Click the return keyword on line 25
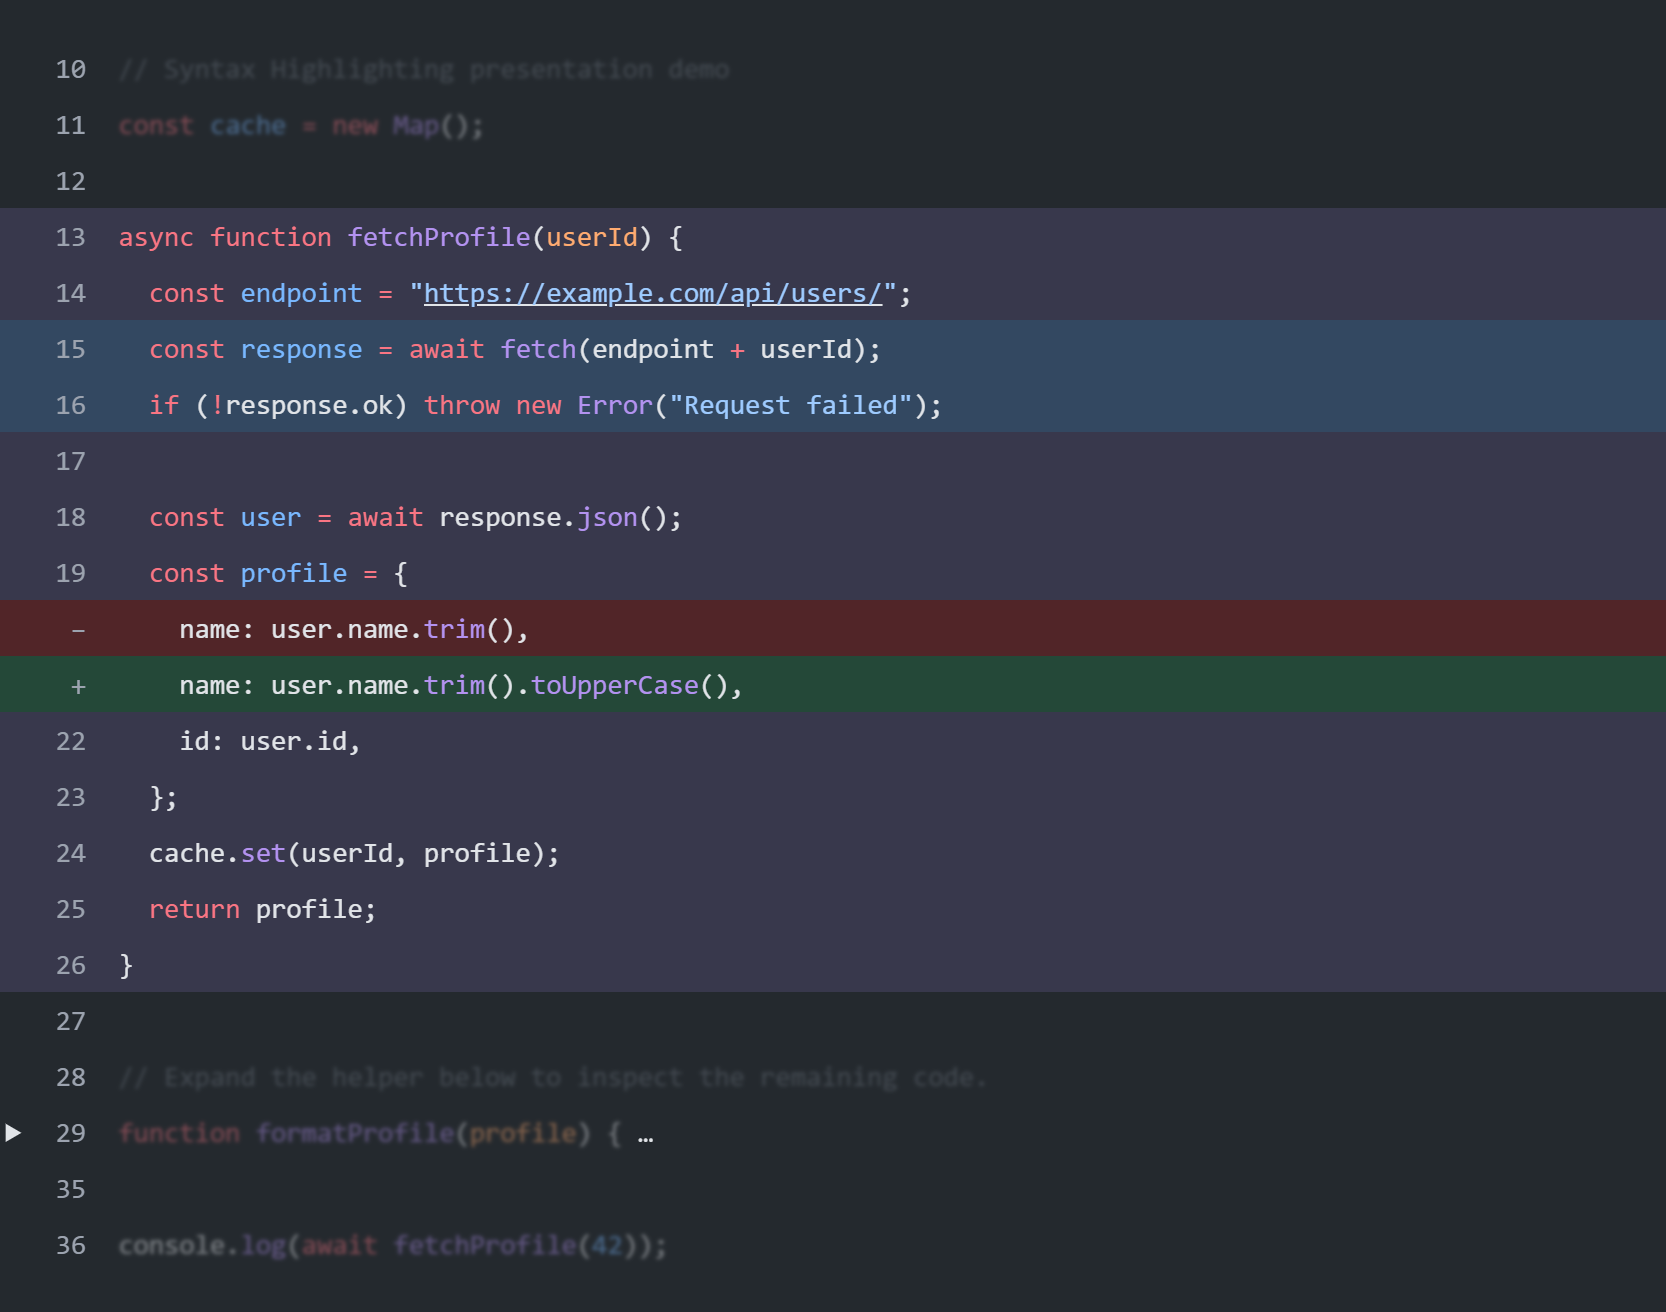1666x1312 pixels. point(194,909)
